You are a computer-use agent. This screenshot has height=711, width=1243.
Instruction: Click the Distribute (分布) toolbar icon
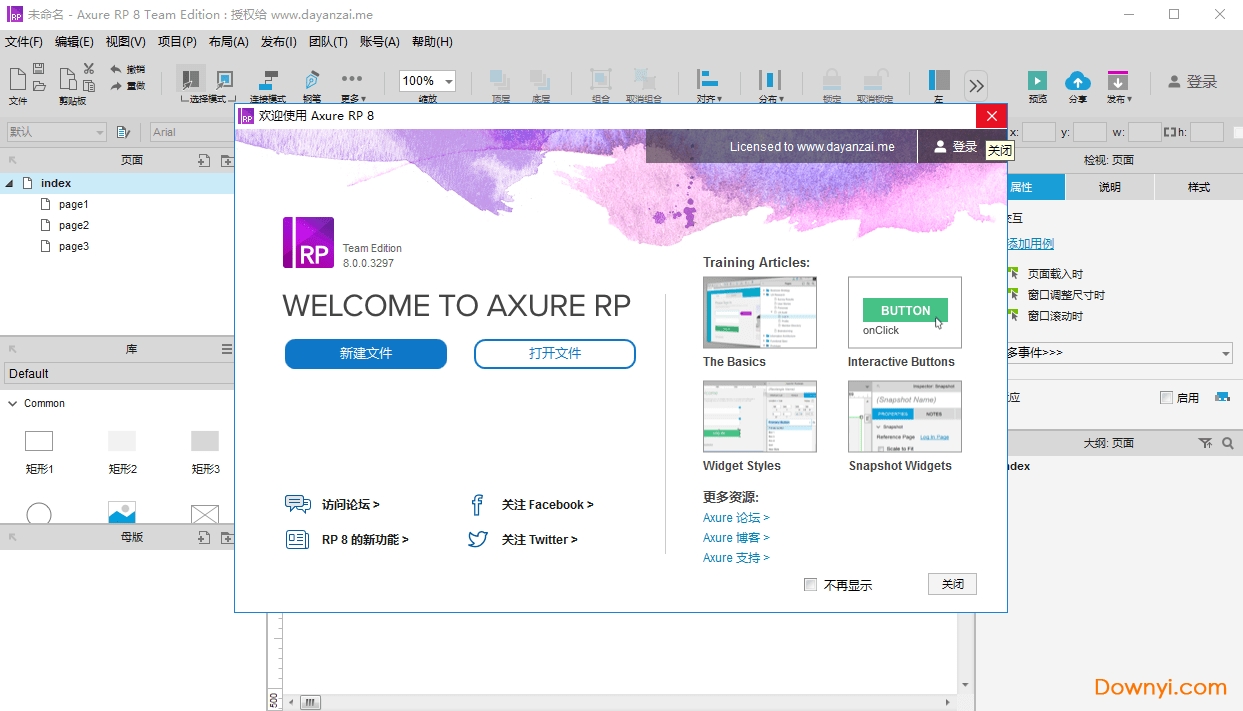click(770, 80)
